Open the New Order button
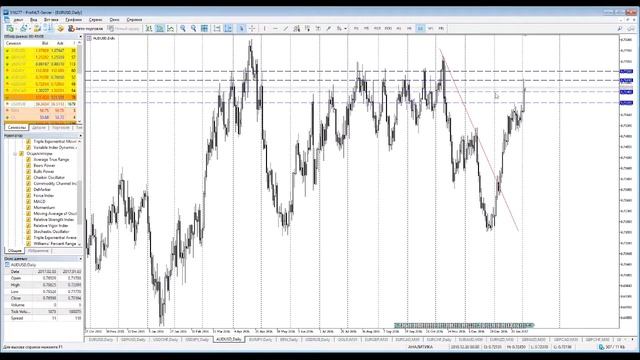 point(124,28)
